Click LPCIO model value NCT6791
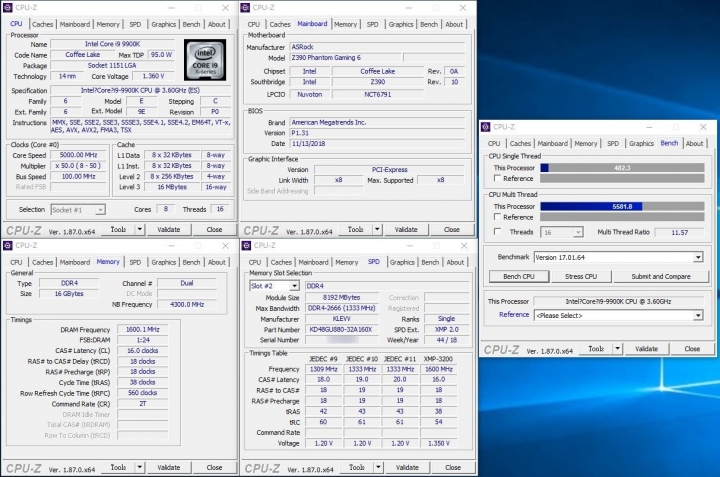720x477 pixels. tap(377, 95)
